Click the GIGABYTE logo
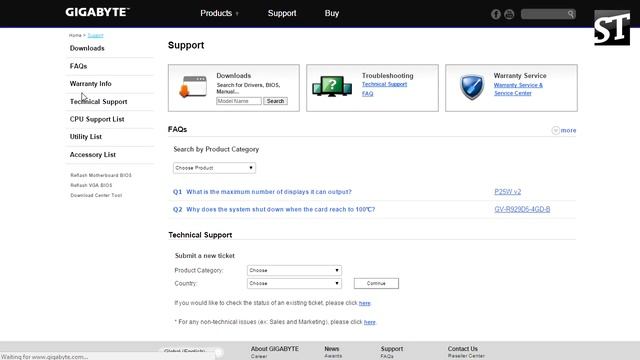 [x=97, y=12]
